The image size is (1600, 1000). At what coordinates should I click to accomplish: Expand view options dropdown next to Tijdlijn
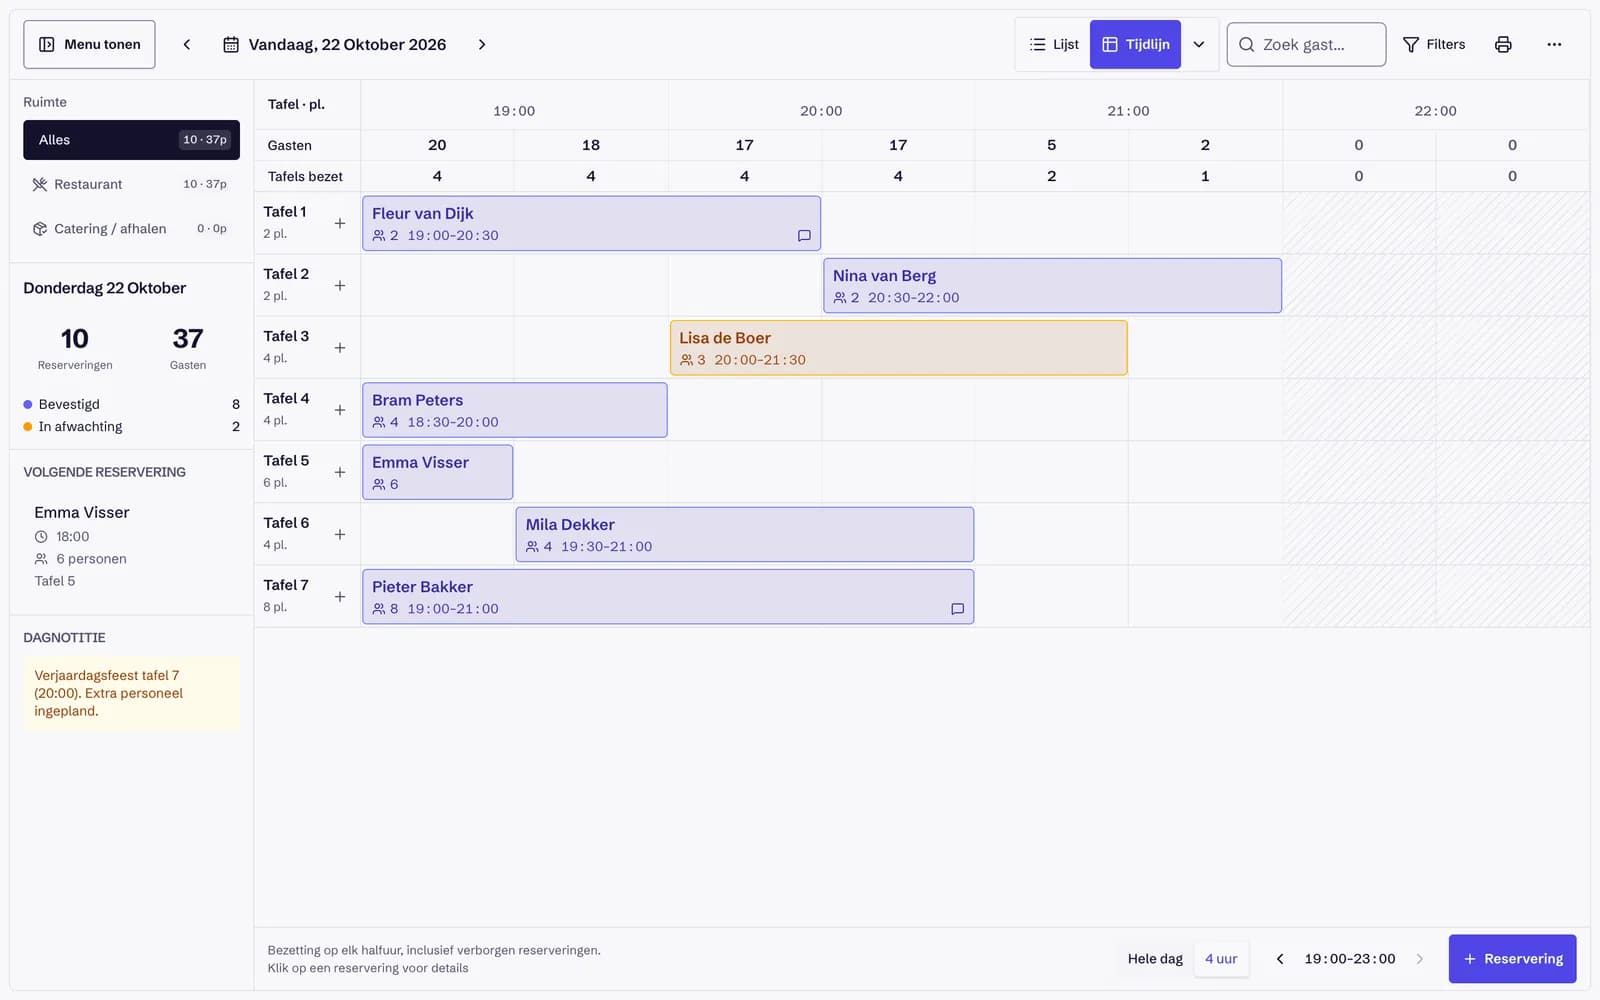[x=1199, y=44]
